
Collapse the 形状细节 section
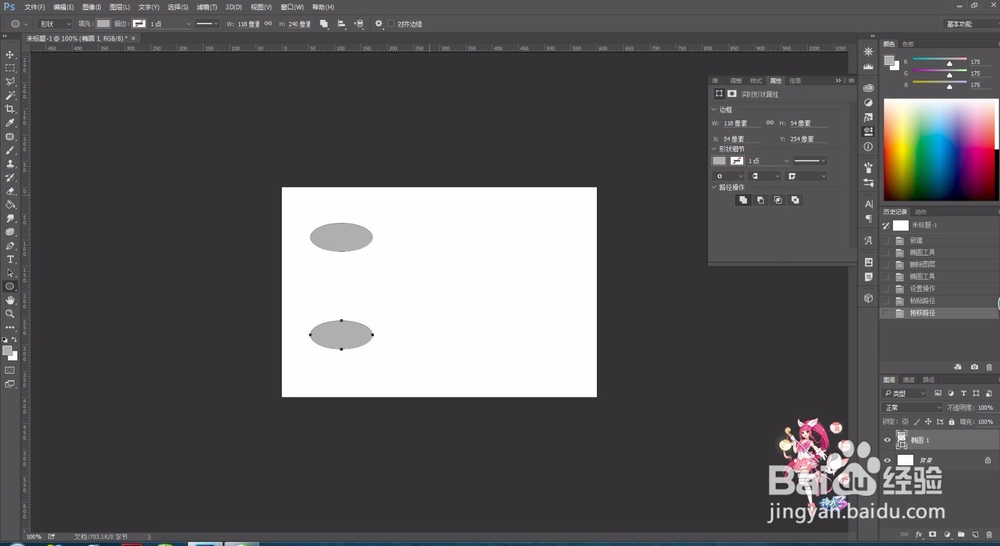tap(714, 149)
